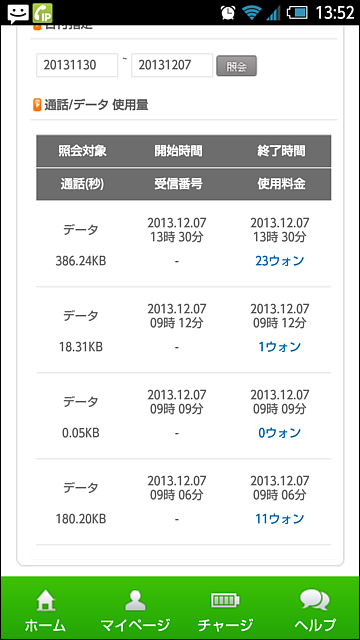Open the 11ウォン usage charge link

tap(280, 519)
